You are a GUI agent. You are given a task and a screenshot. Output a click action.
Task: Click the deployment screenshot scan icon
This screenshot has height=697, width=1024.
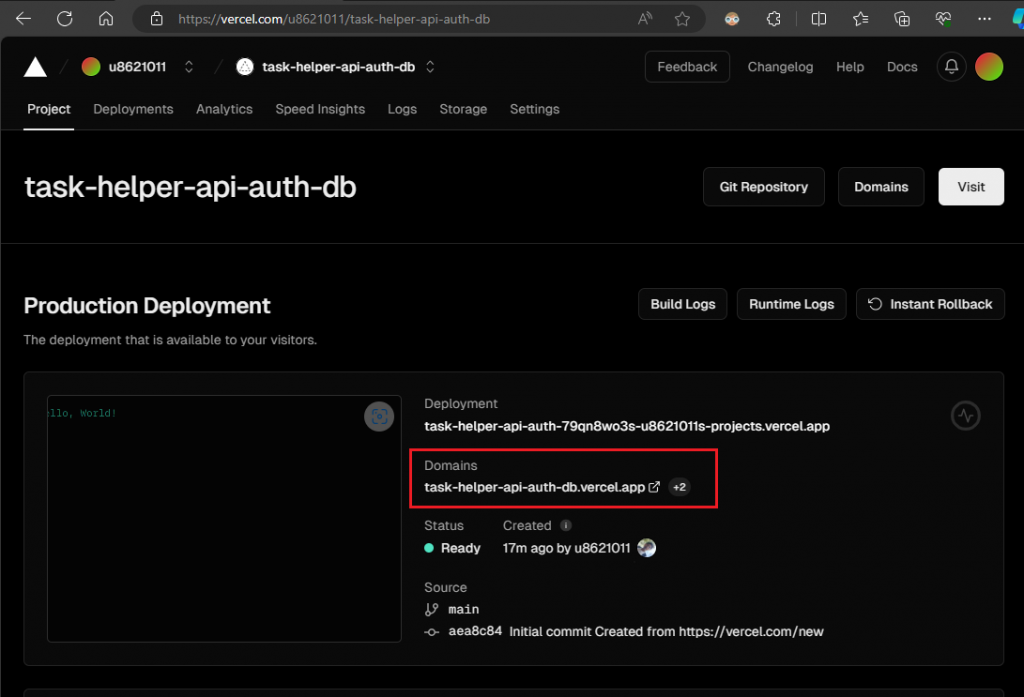(379, 417)
